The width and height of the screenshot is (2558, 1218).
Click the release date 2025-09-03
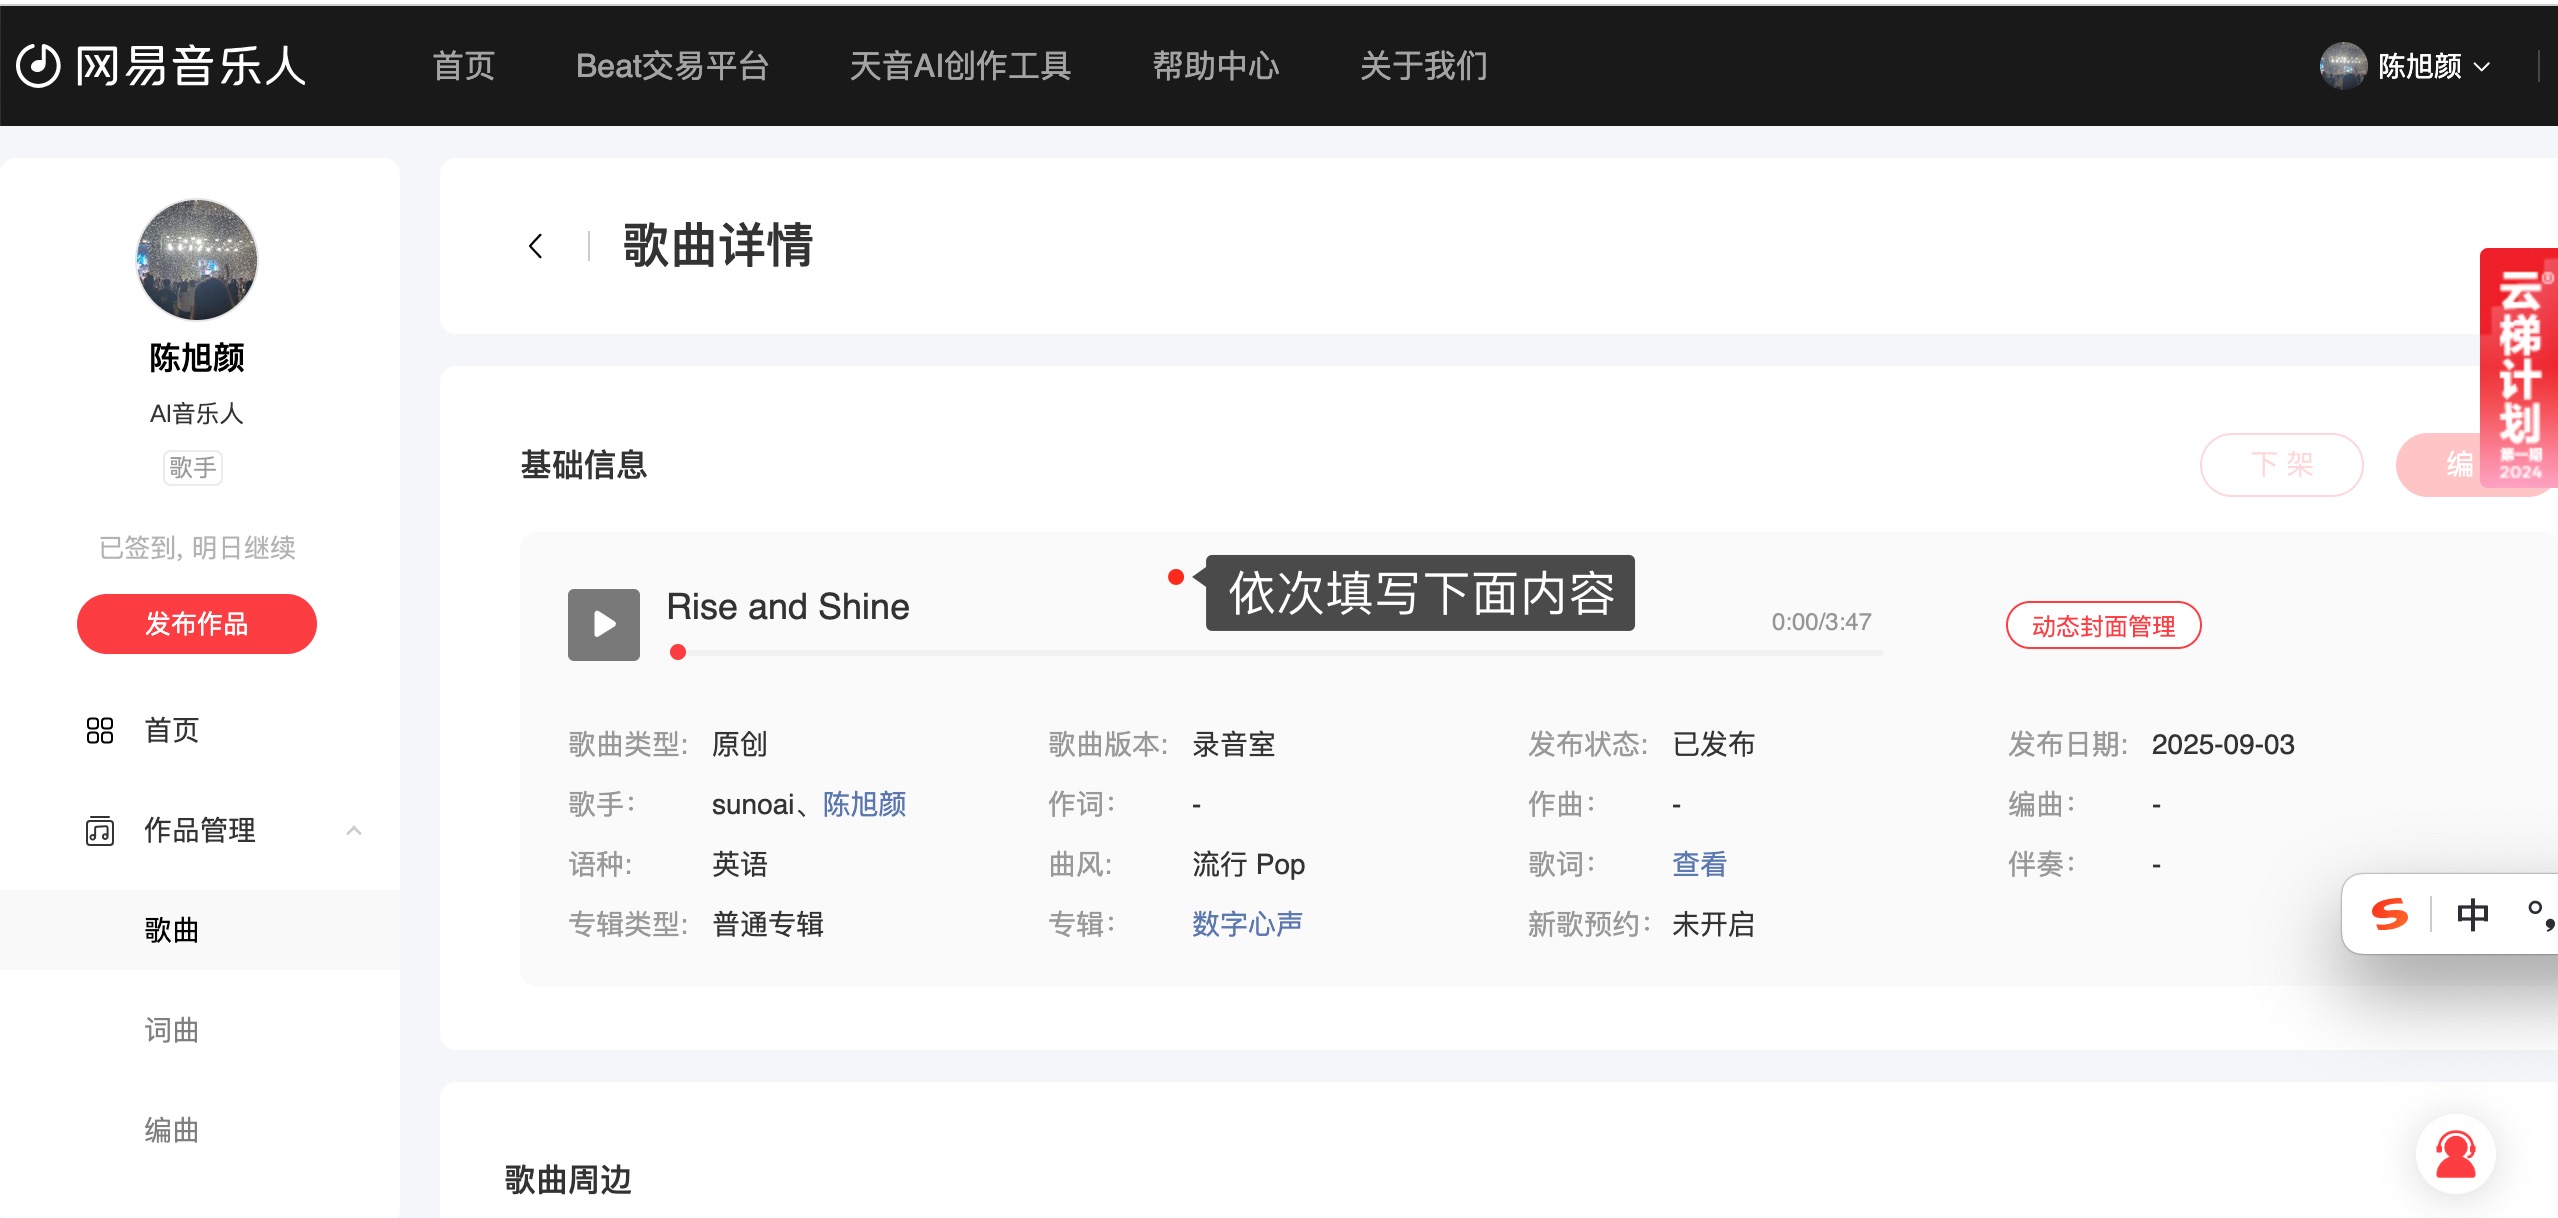click(2222, 744)
